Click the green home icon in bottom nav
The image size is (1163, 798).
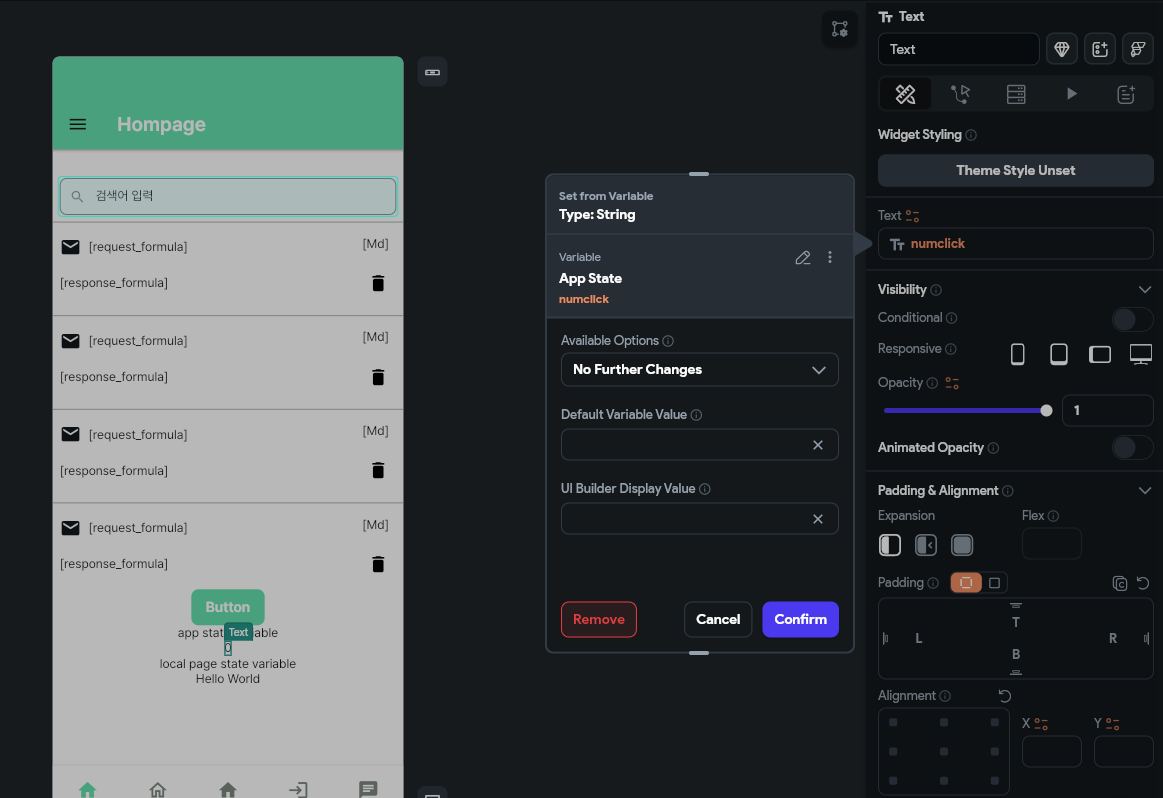(x=88, y=790)
